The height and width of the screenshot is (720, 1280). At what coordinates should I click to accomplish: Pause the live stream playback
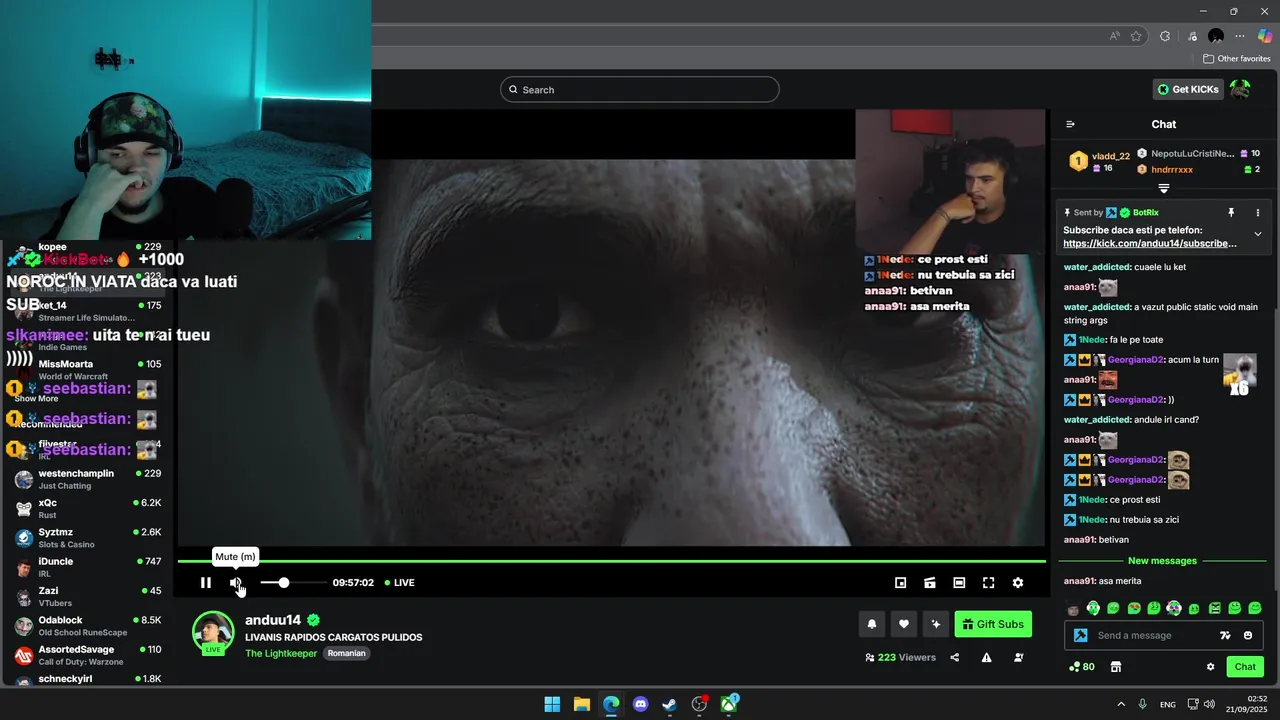(206, 583)
